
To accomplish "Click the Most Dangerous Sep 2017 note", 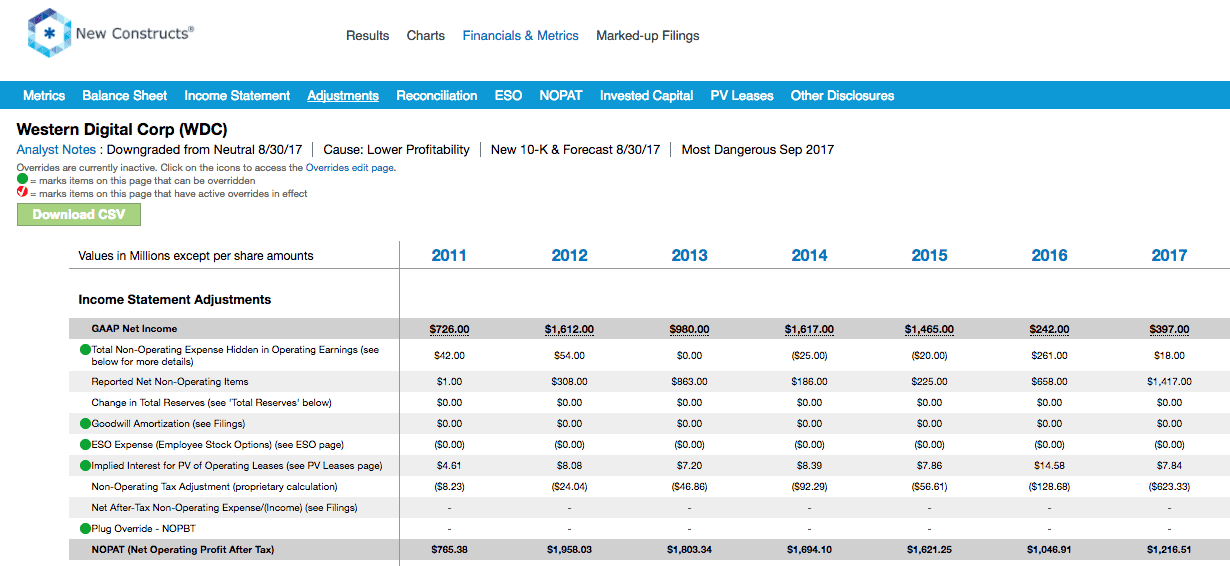I will (758, 150).
